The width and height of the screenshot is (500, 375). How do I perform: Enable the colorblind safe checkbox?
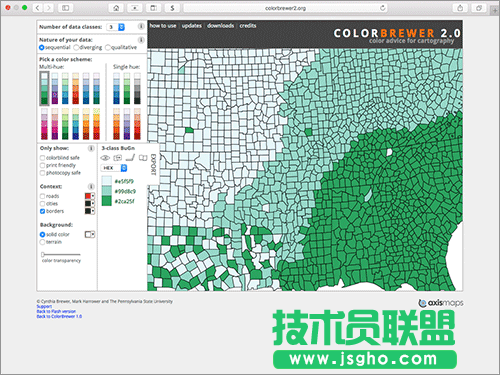pyautogui.click(x=42, y=158)
